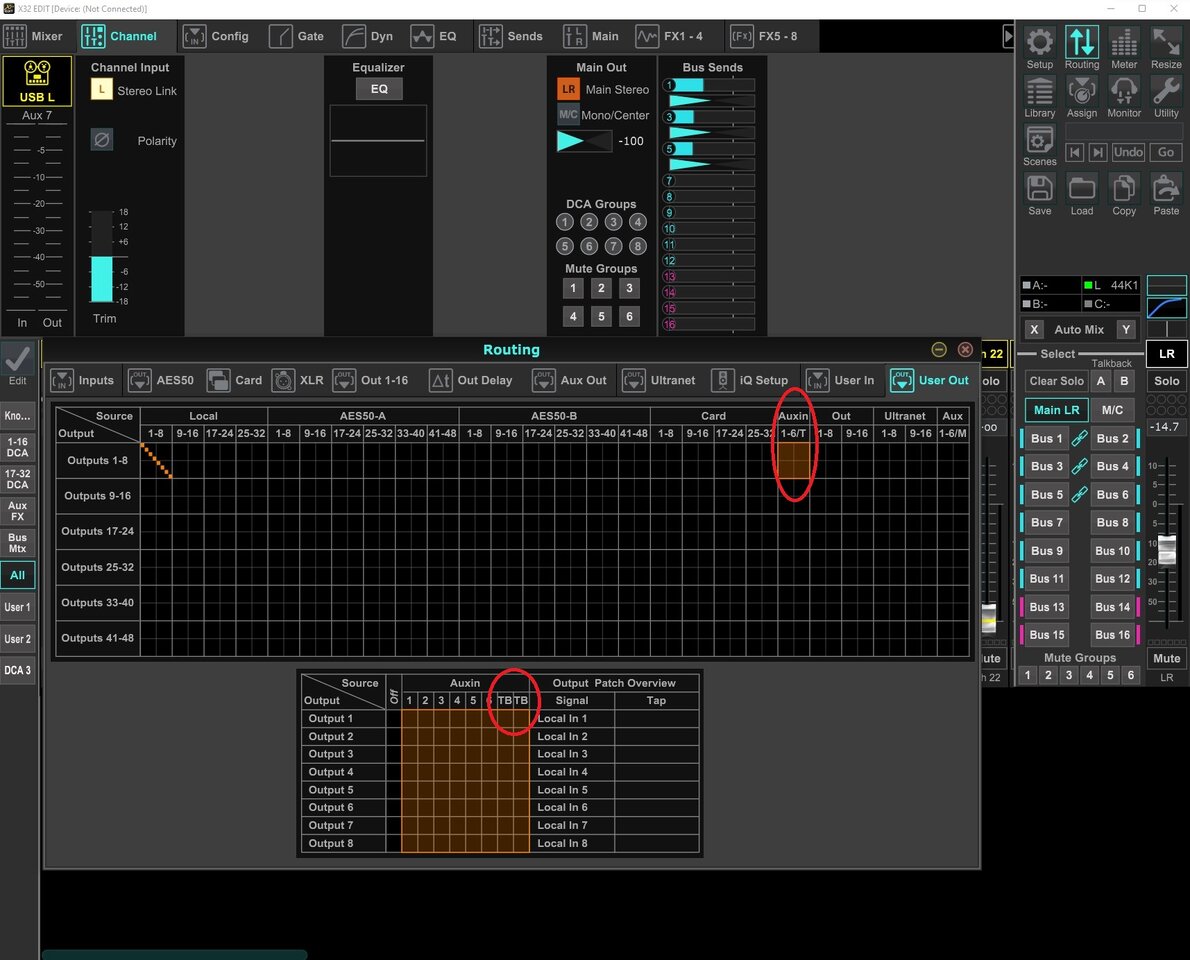Open the Ultranet routing tab

[659, 380]
